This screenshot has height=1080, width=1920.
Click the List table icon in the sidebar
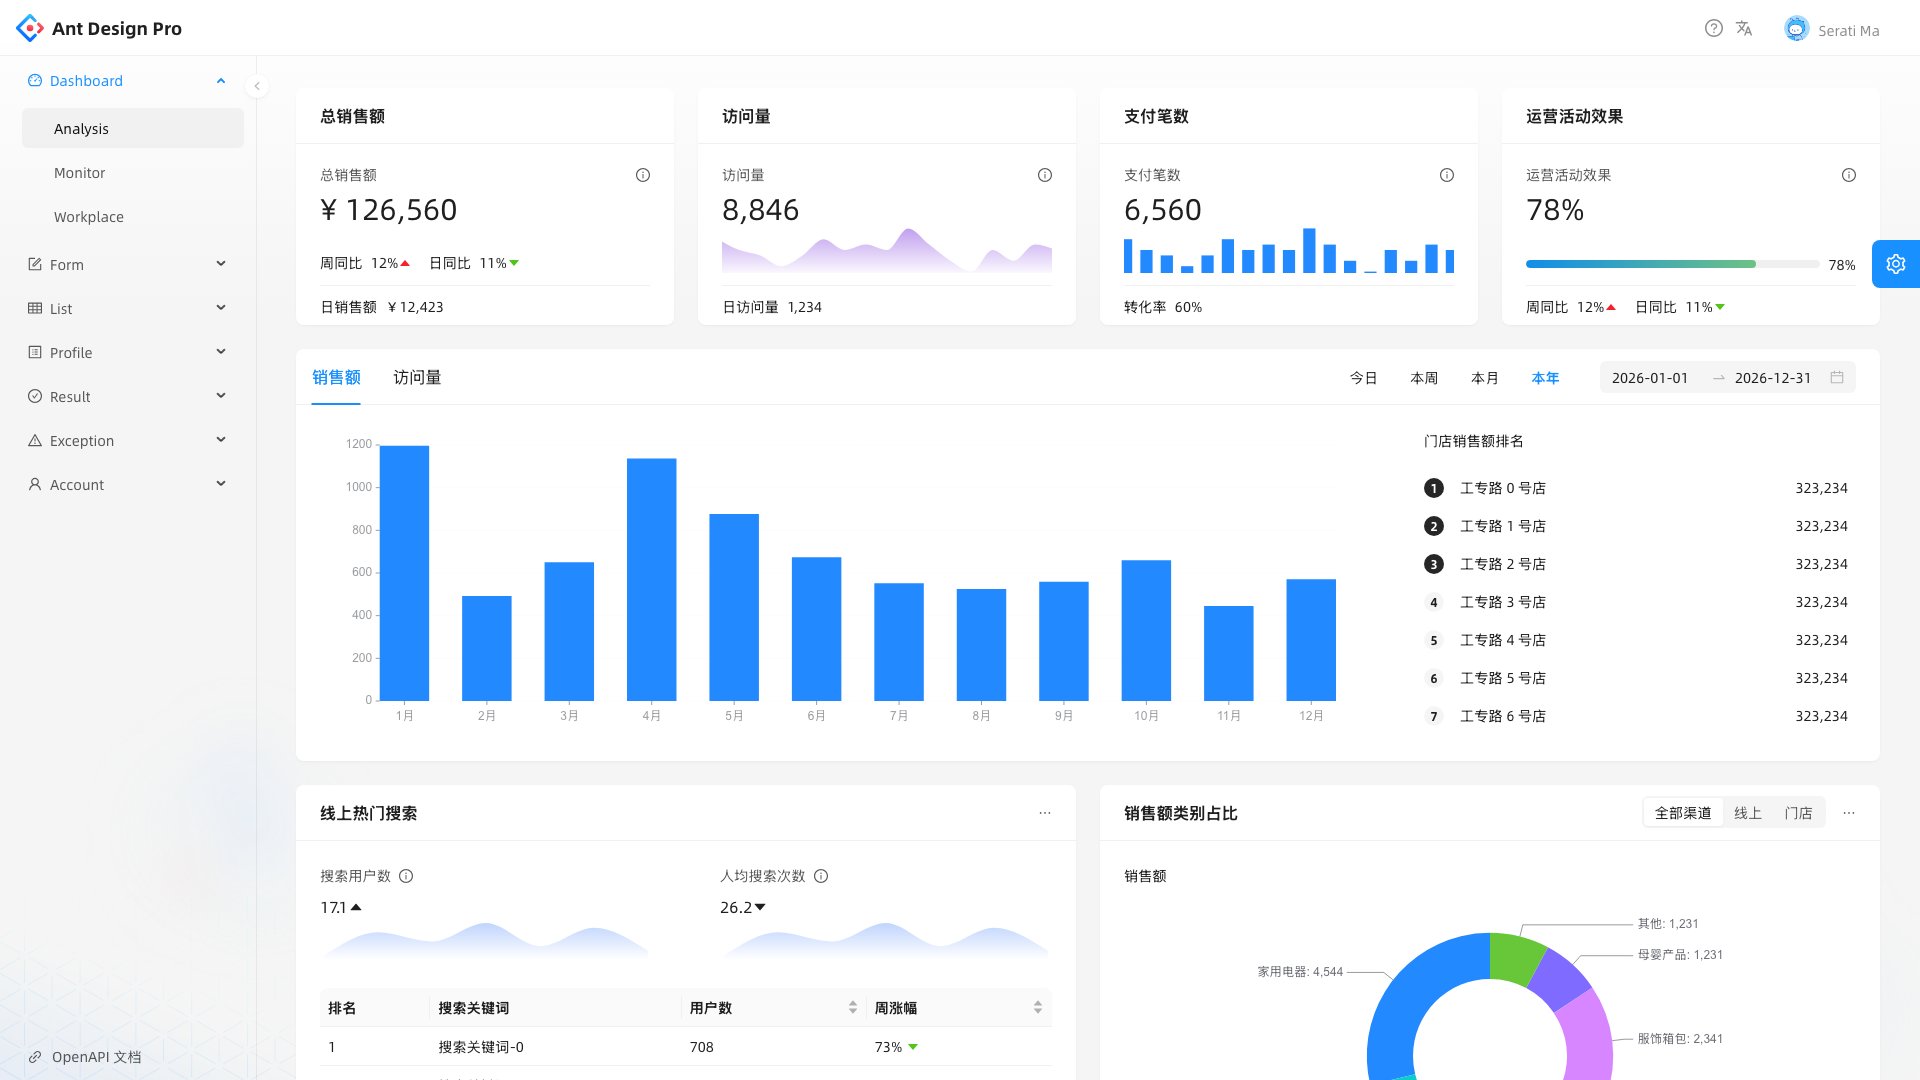pos(35,308)
